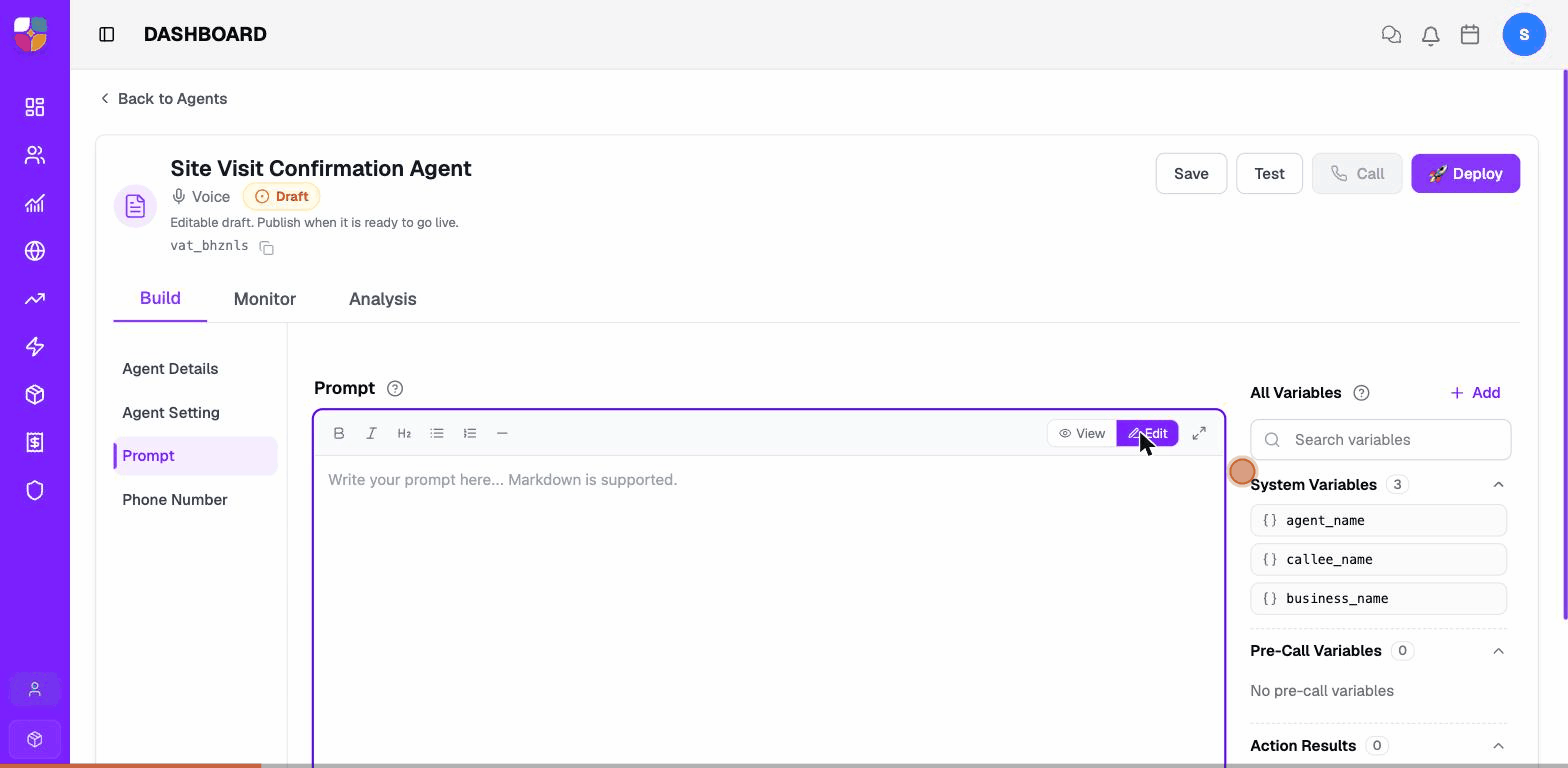
Task: Insert a numbered list in prompt
Action: (470, 433)
